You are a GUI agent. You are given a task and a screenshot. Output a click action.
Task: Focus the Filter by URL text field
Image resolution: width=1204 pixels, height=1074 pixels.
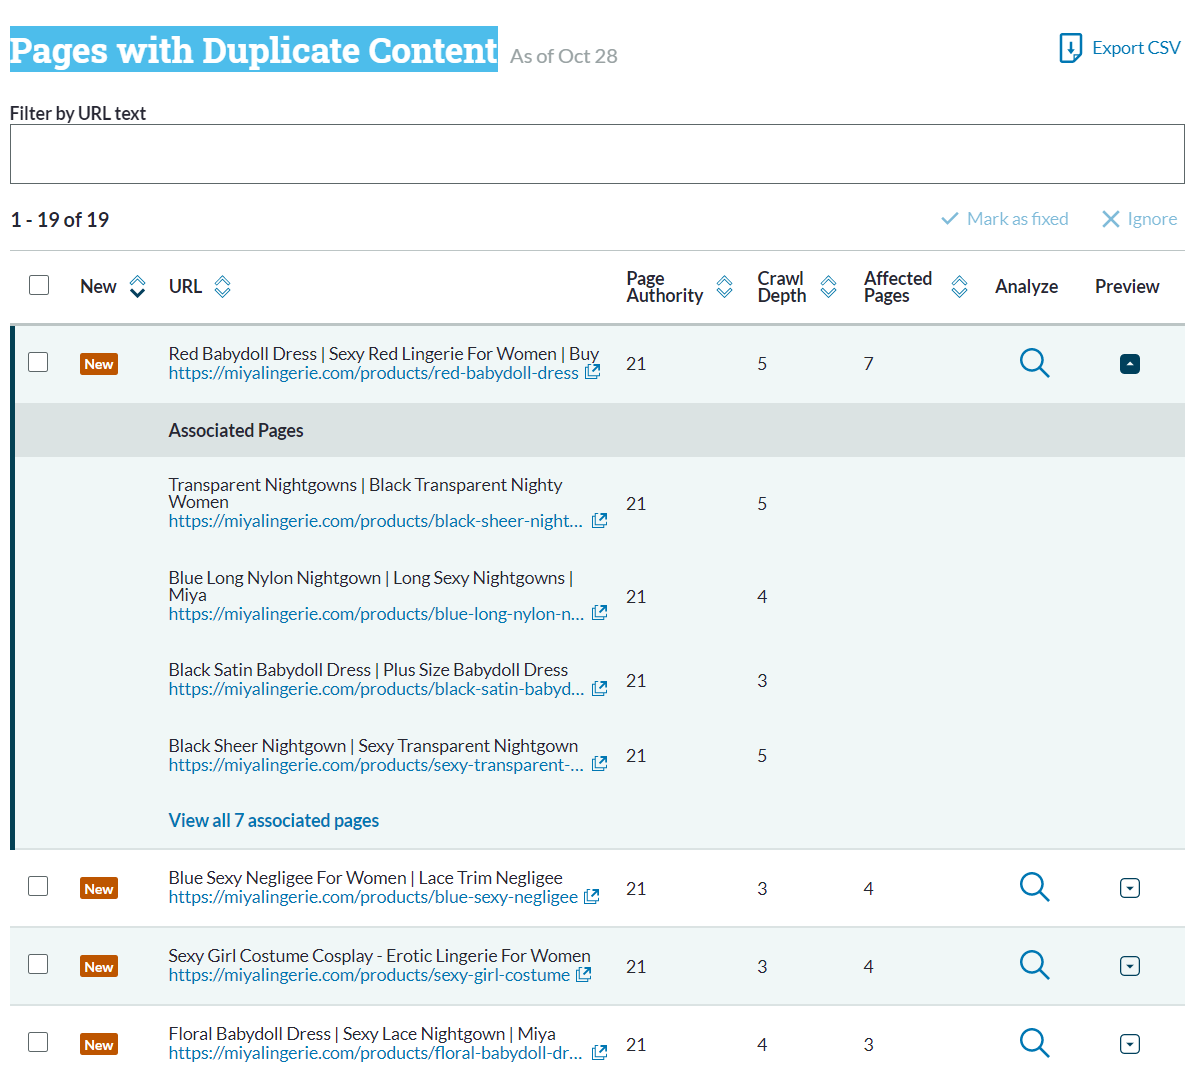coord(597,154)
